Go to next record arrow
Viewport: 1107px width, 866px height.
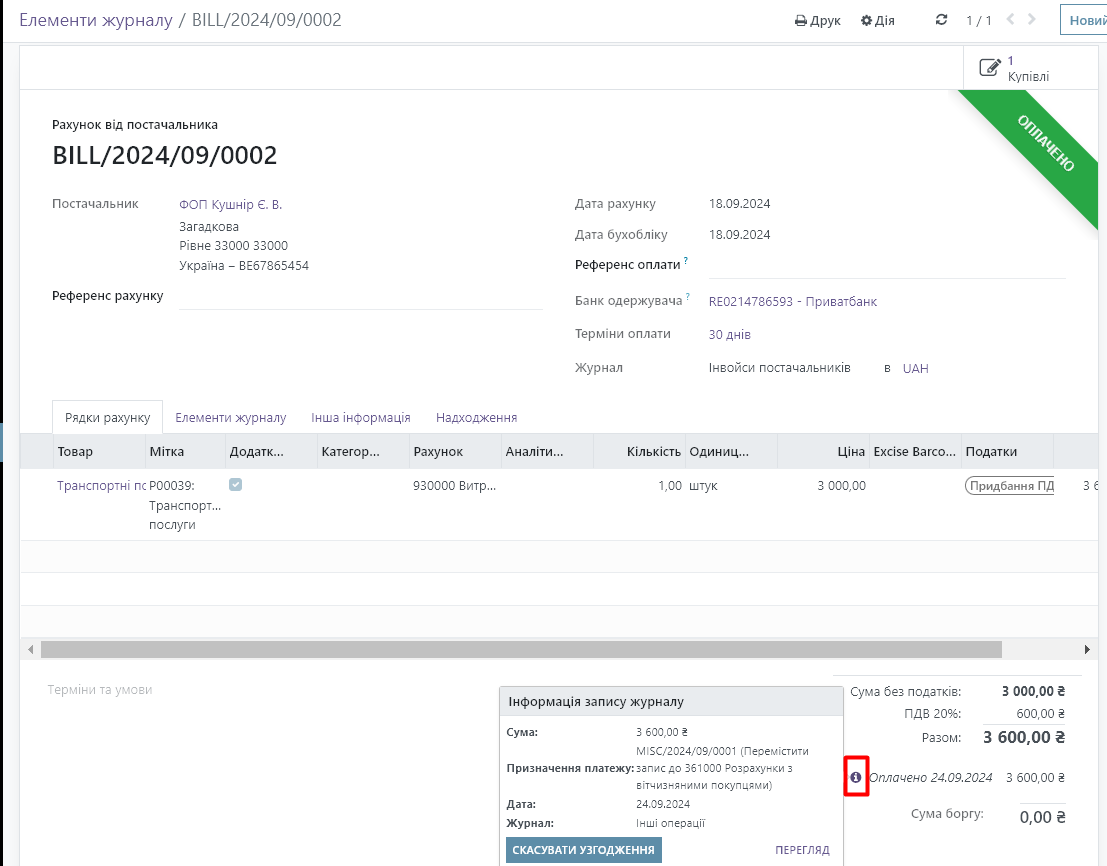1033,19
